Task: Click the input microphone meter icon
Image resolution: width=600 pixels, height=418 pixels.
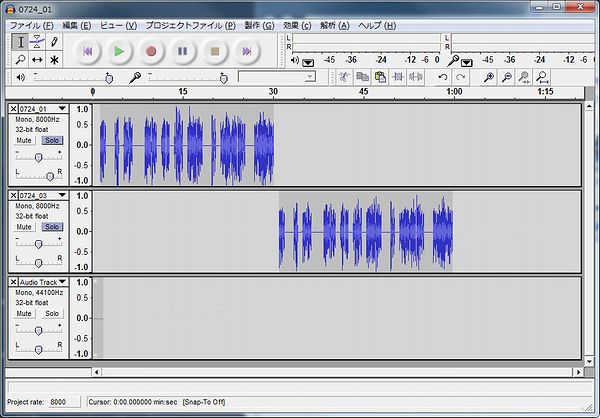Action: [x=453, y=60]
